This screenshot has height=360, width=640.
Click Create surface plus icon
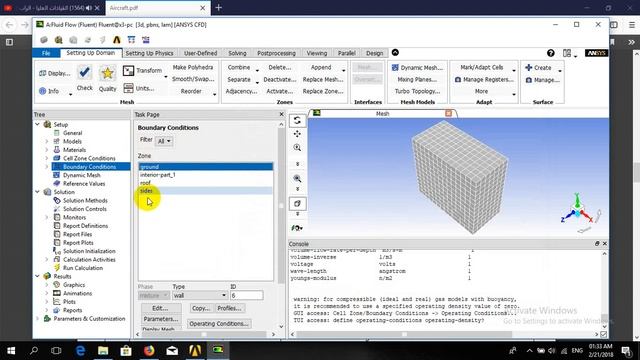pyautogui.click(x=529, y=67)
